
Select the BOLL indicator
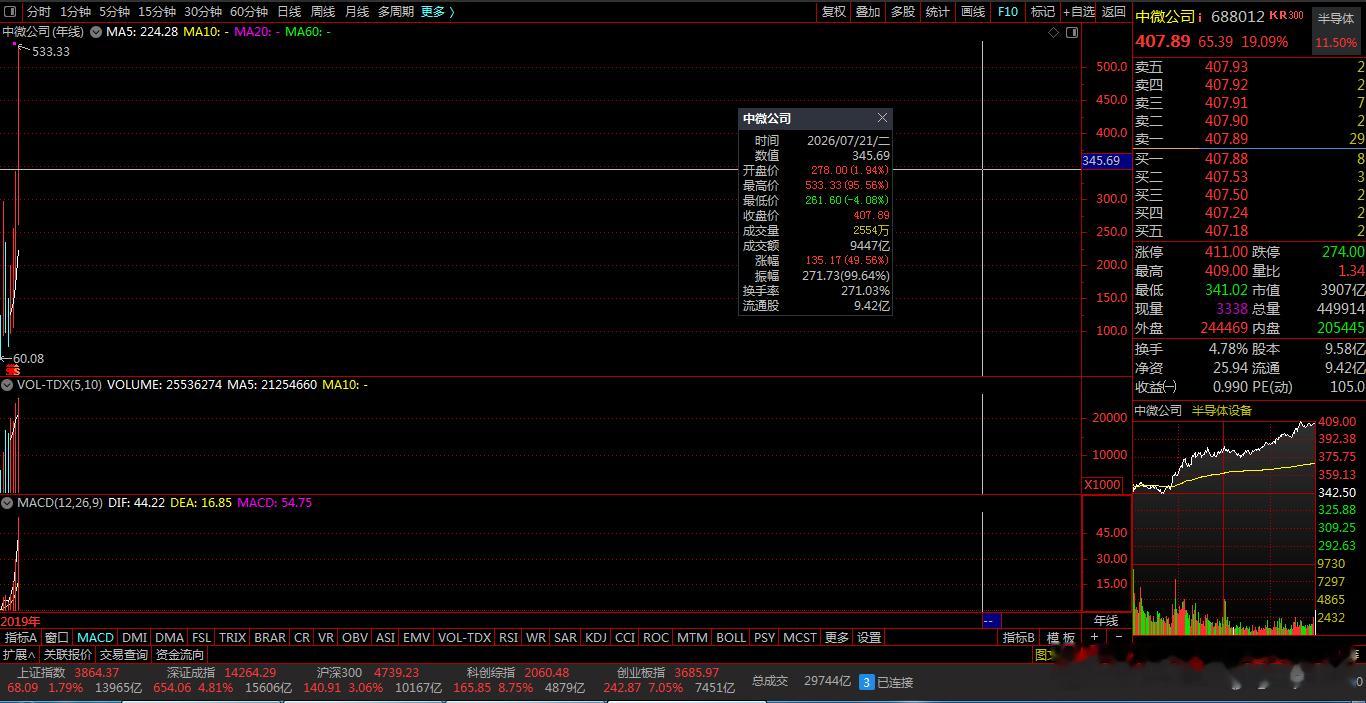coord(731,637)
